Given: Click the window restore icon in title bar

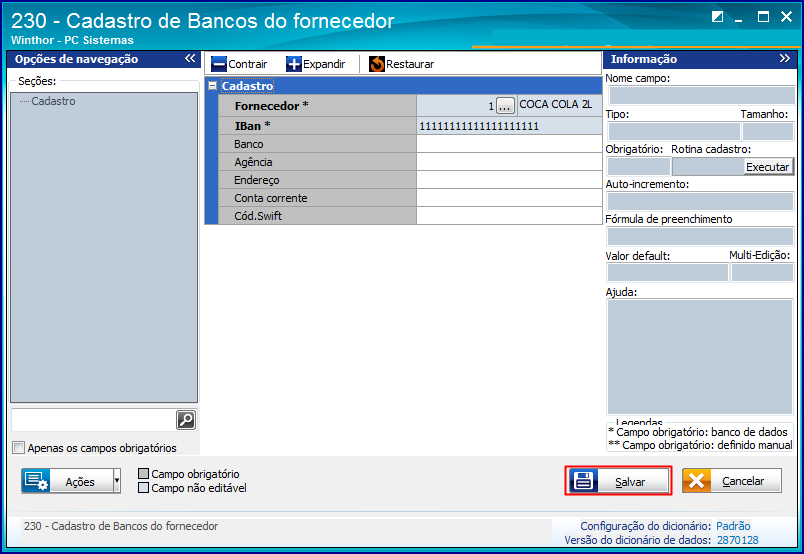Looking at the screenshot, I should 717,17.
